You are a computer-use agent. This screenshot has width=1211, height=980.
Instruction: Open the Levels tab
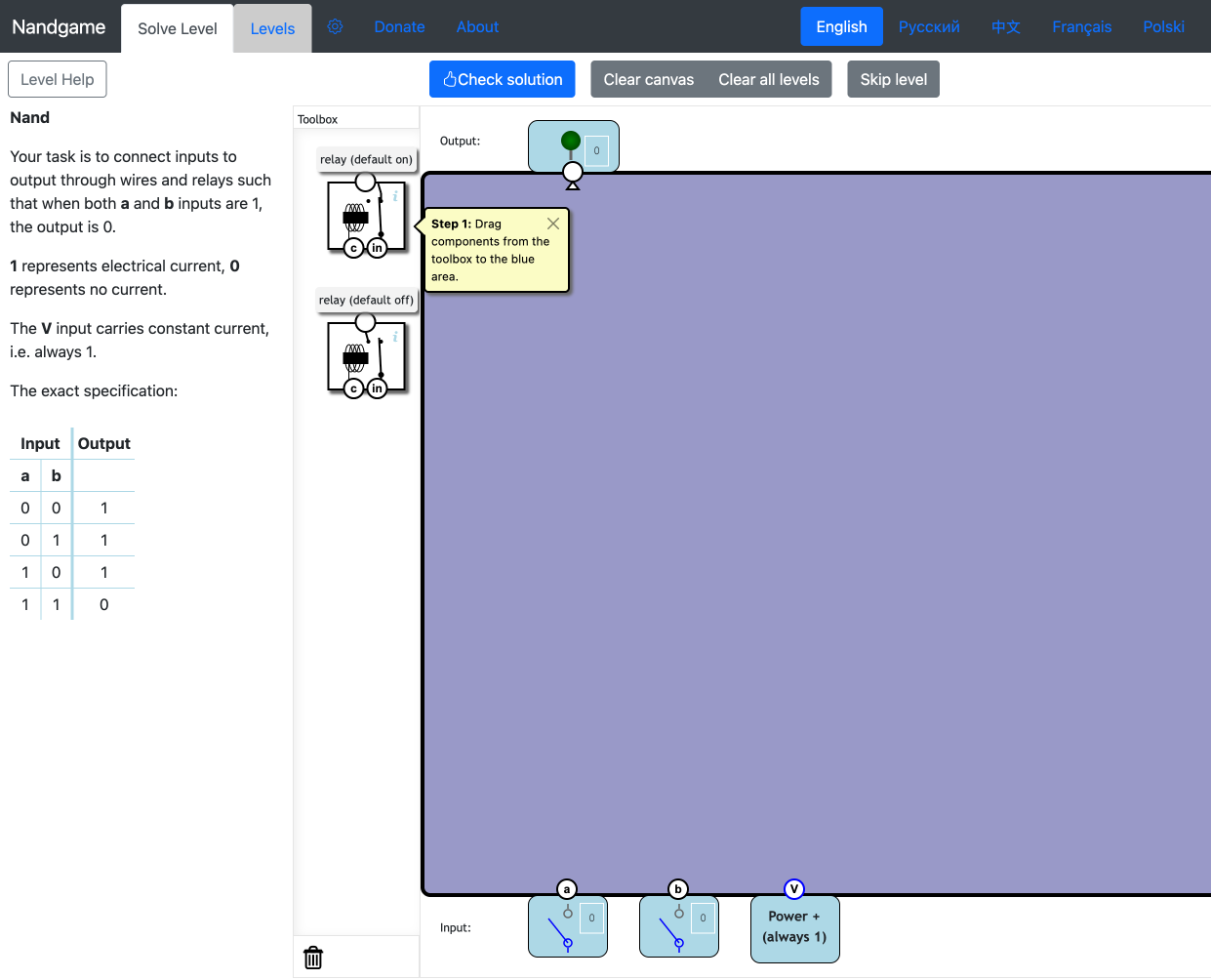(273, 28)
